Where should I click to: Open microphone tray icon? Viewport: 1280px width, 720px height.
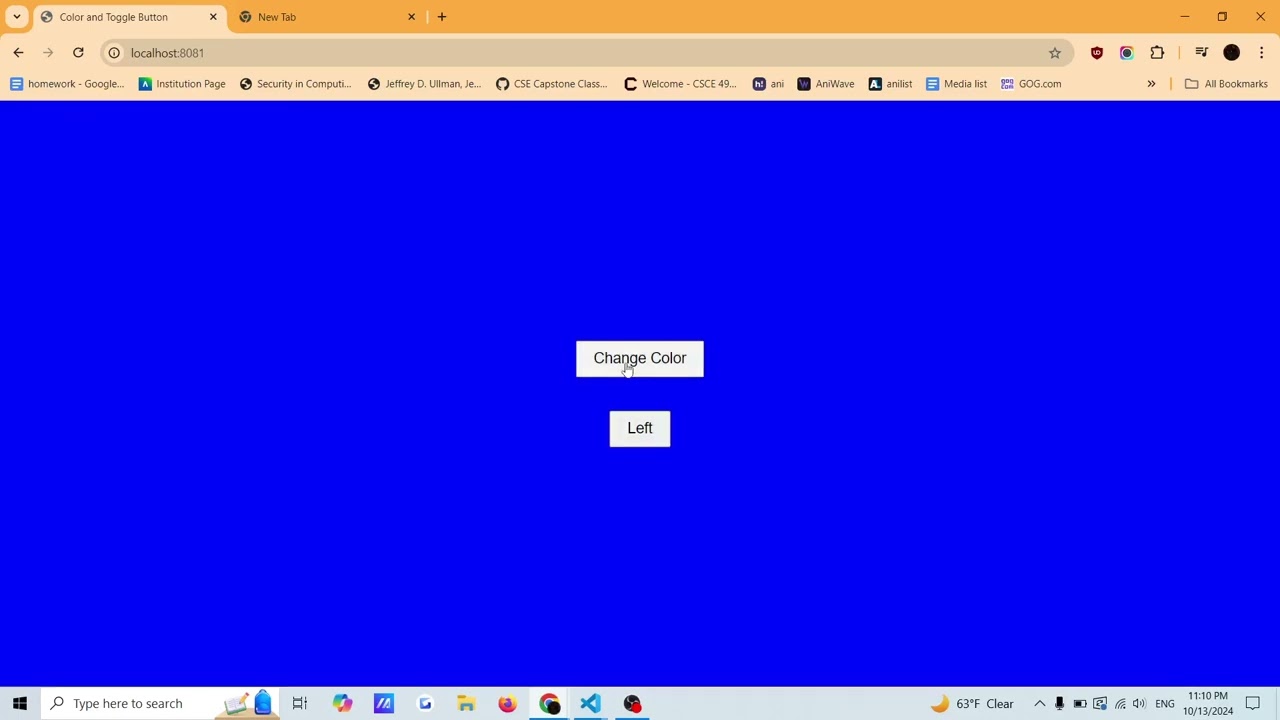tap(1060, 704)
